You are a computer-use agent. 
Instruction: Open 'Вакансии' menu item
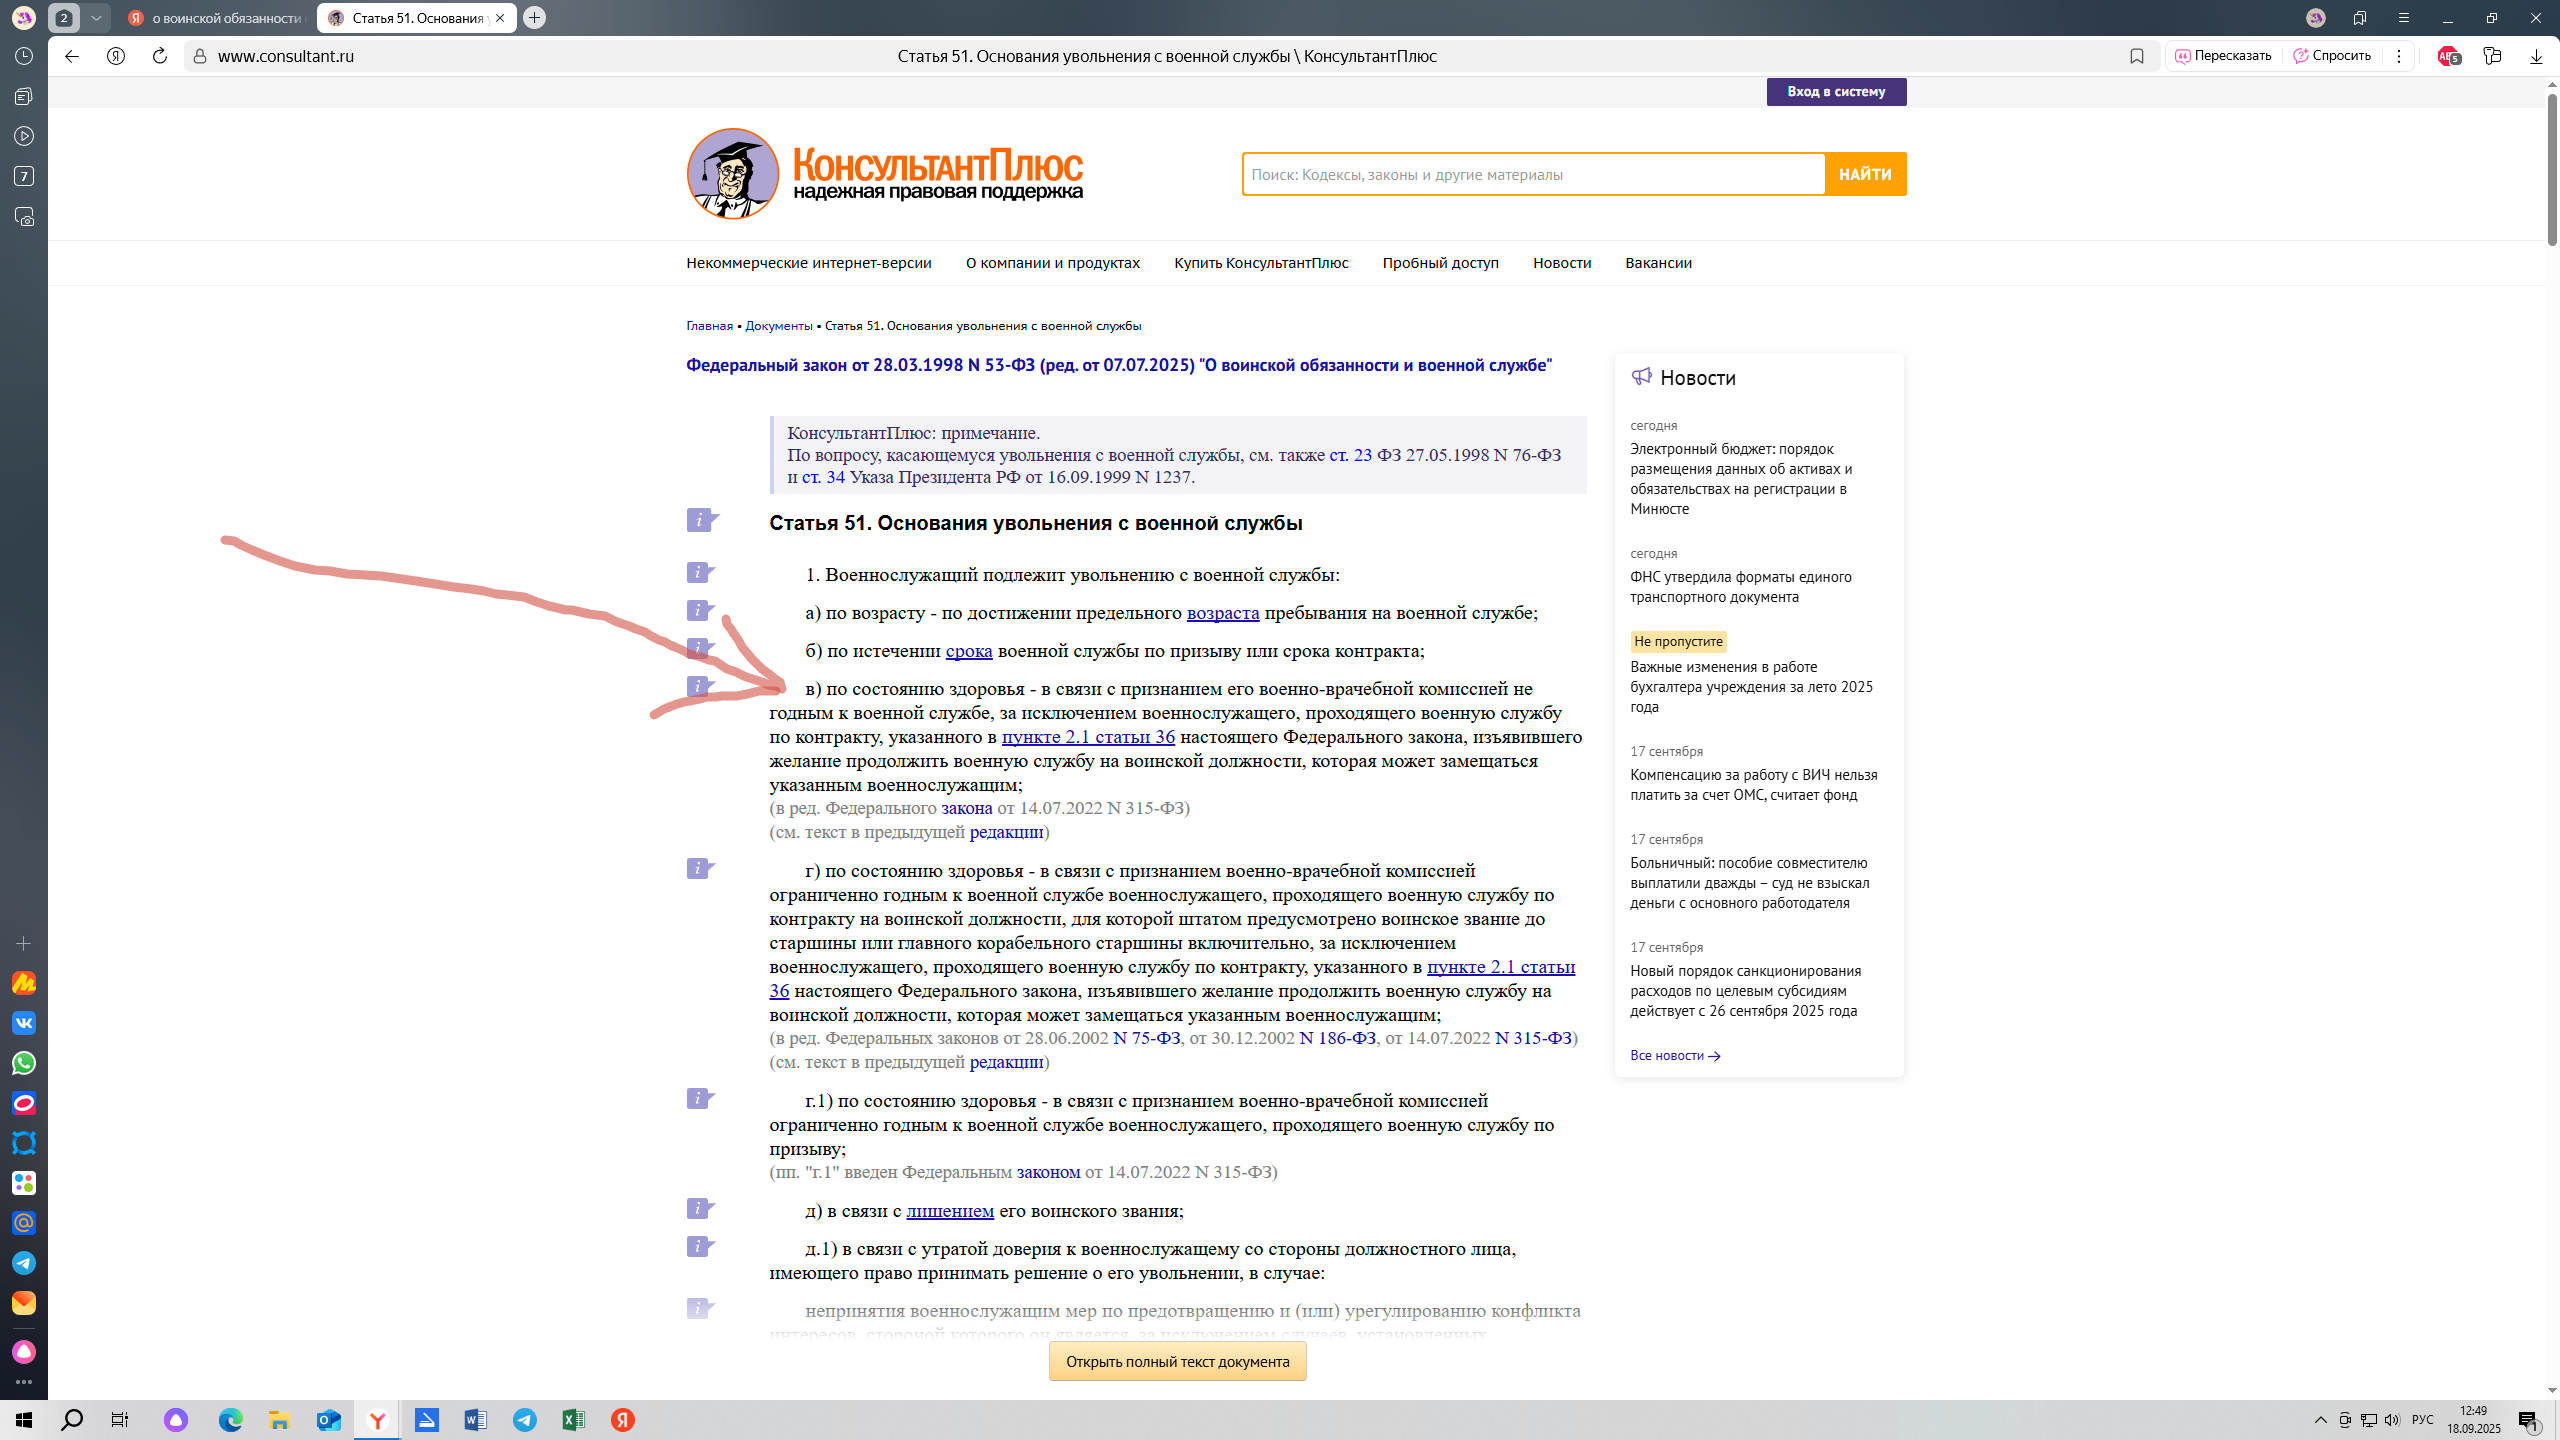[x=1658, y=263]
